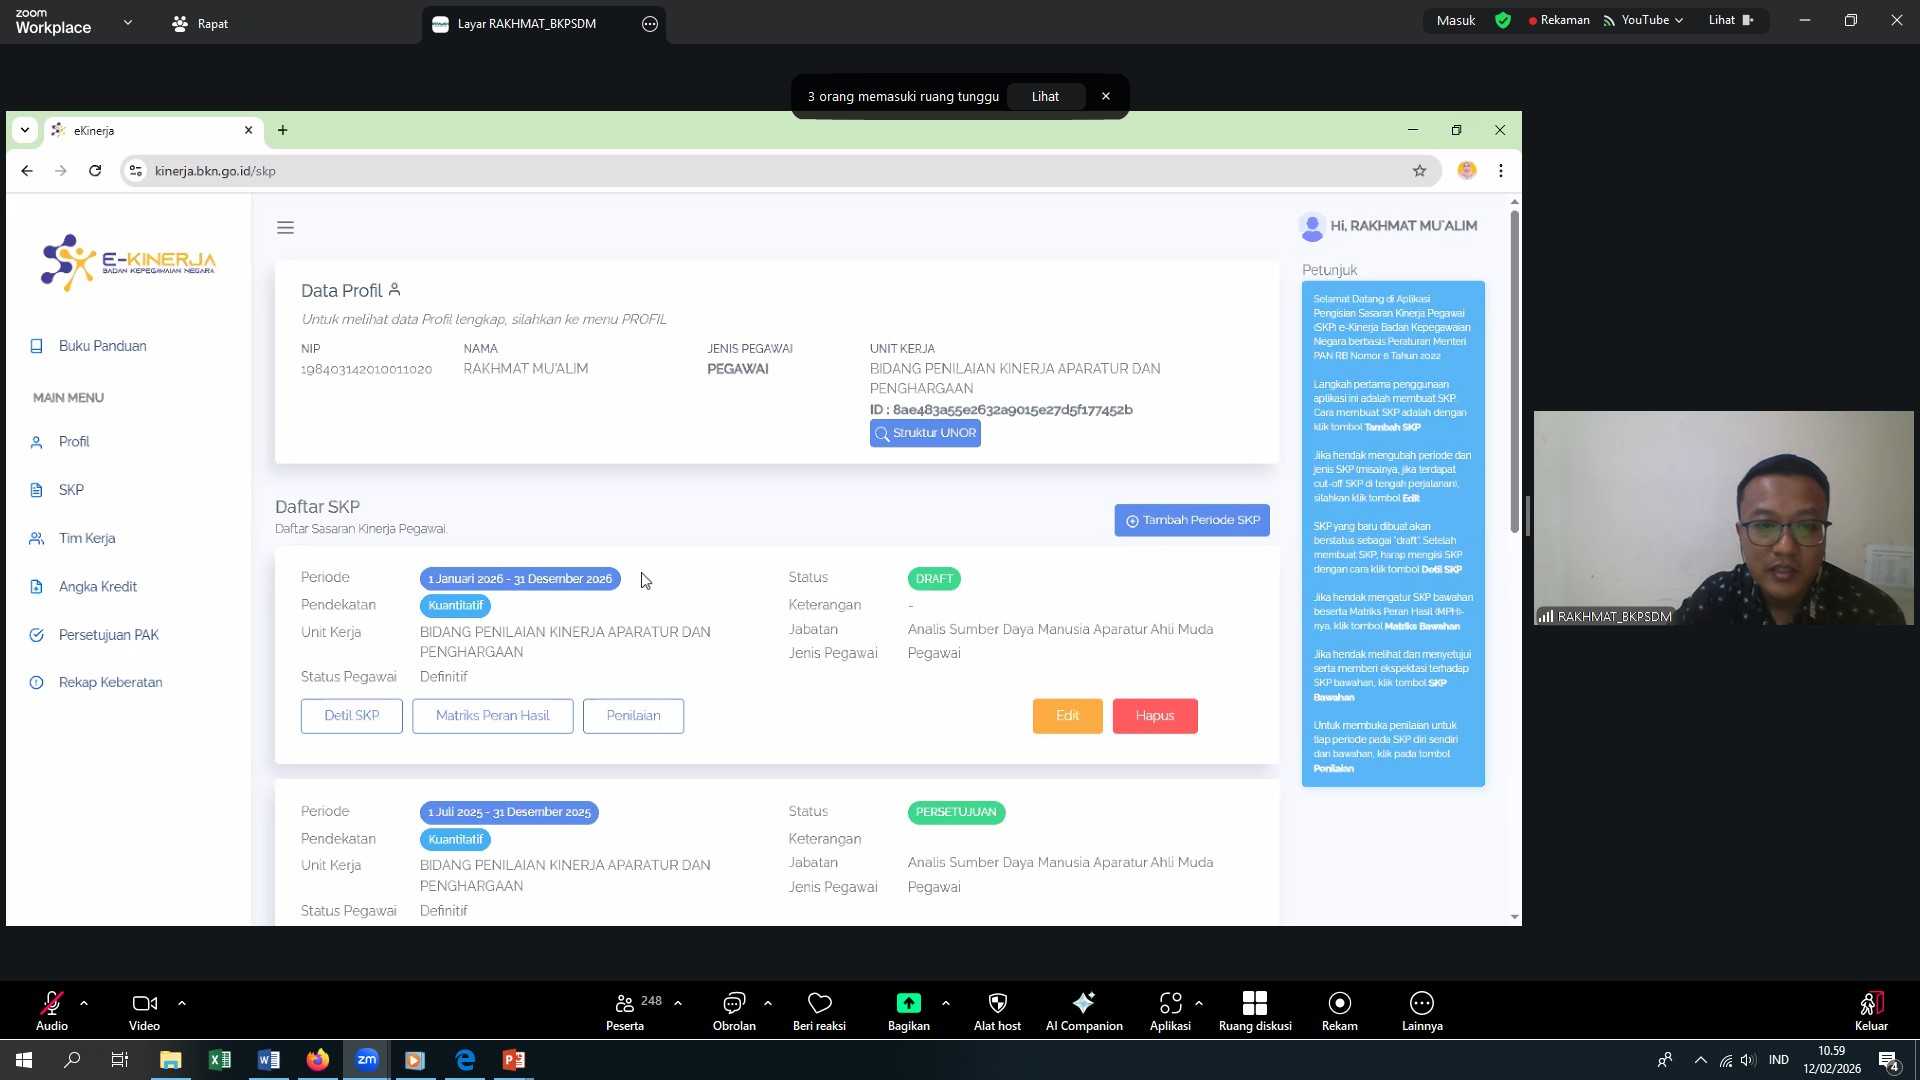
Task: Bookmark page with the star icon
Action: pyautogui.click(x=1419, y=171)
